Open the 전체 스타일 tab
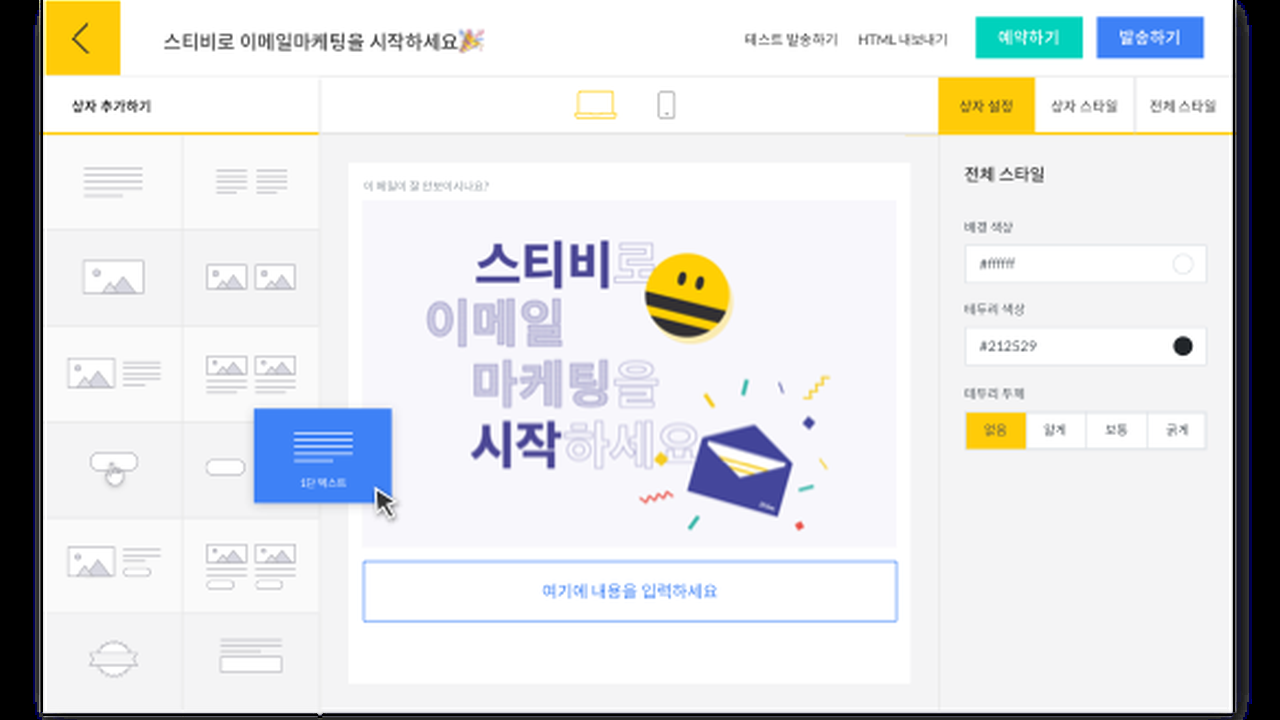Image resolution: width=1280 pixels, height=720 pixels. (1183, 106)
